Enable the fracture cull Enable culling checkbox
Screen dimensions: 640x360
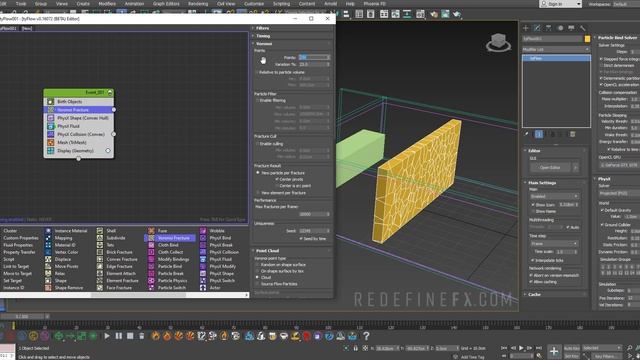[257, 144]
